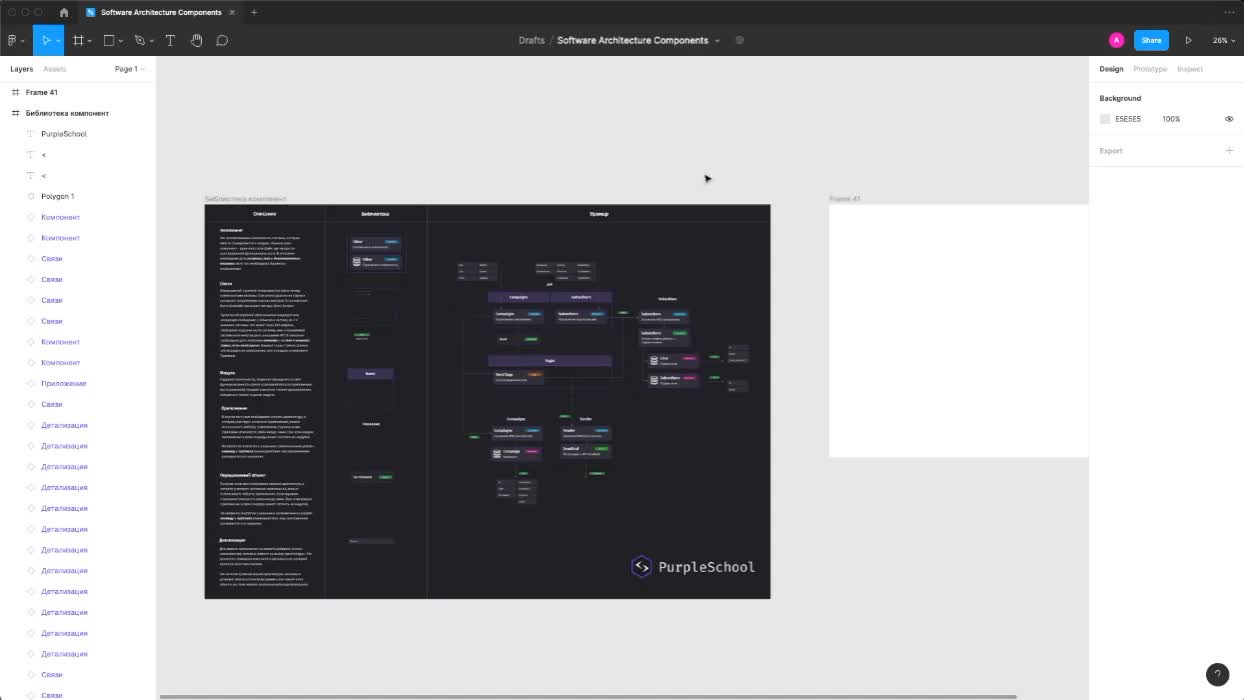Switch to the Assets tab
The width and height of the screenshot is (1244, 700).
(55, 69)
